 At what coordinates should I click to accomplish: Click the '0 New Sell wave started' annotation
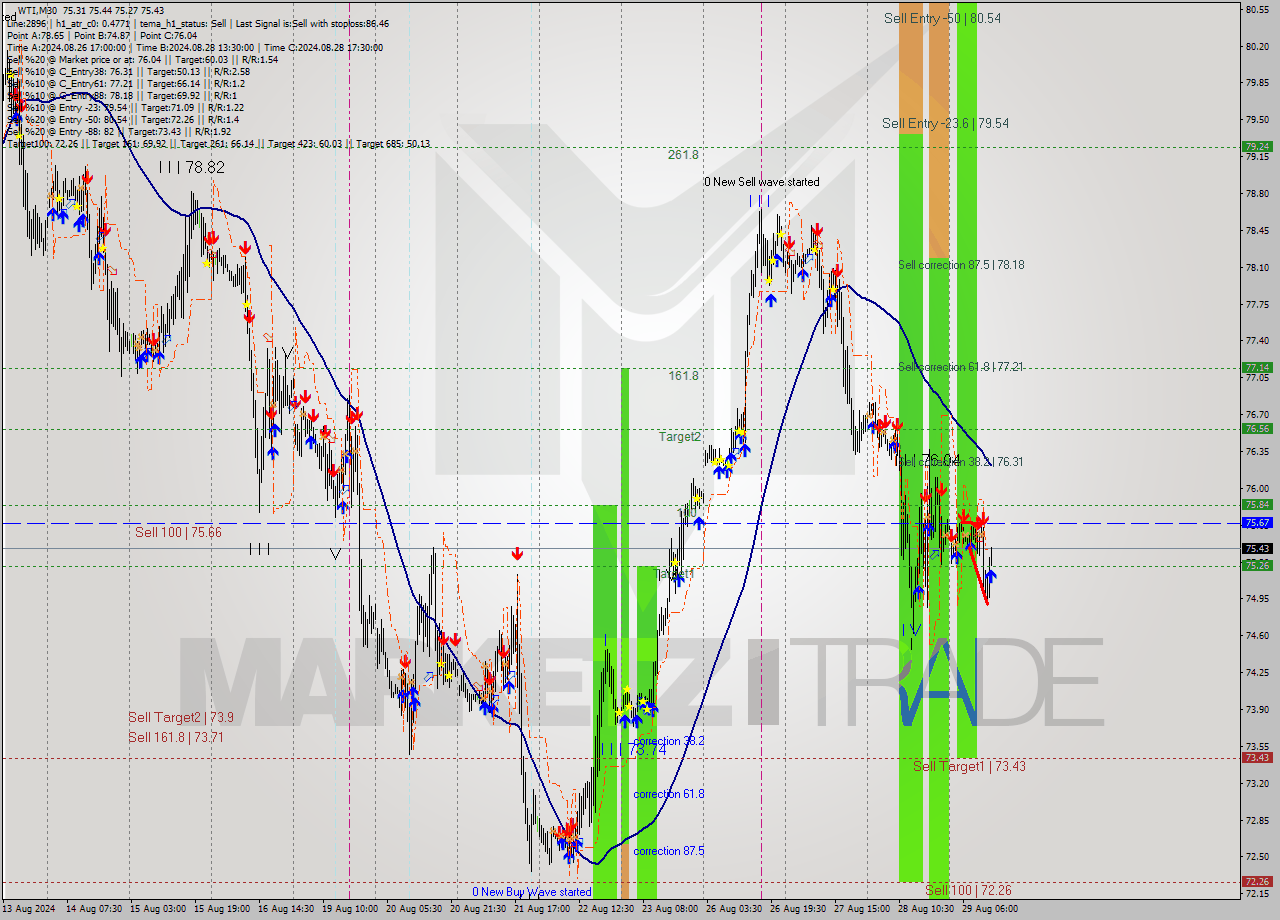pyautogui.click(x=762, y=182)
